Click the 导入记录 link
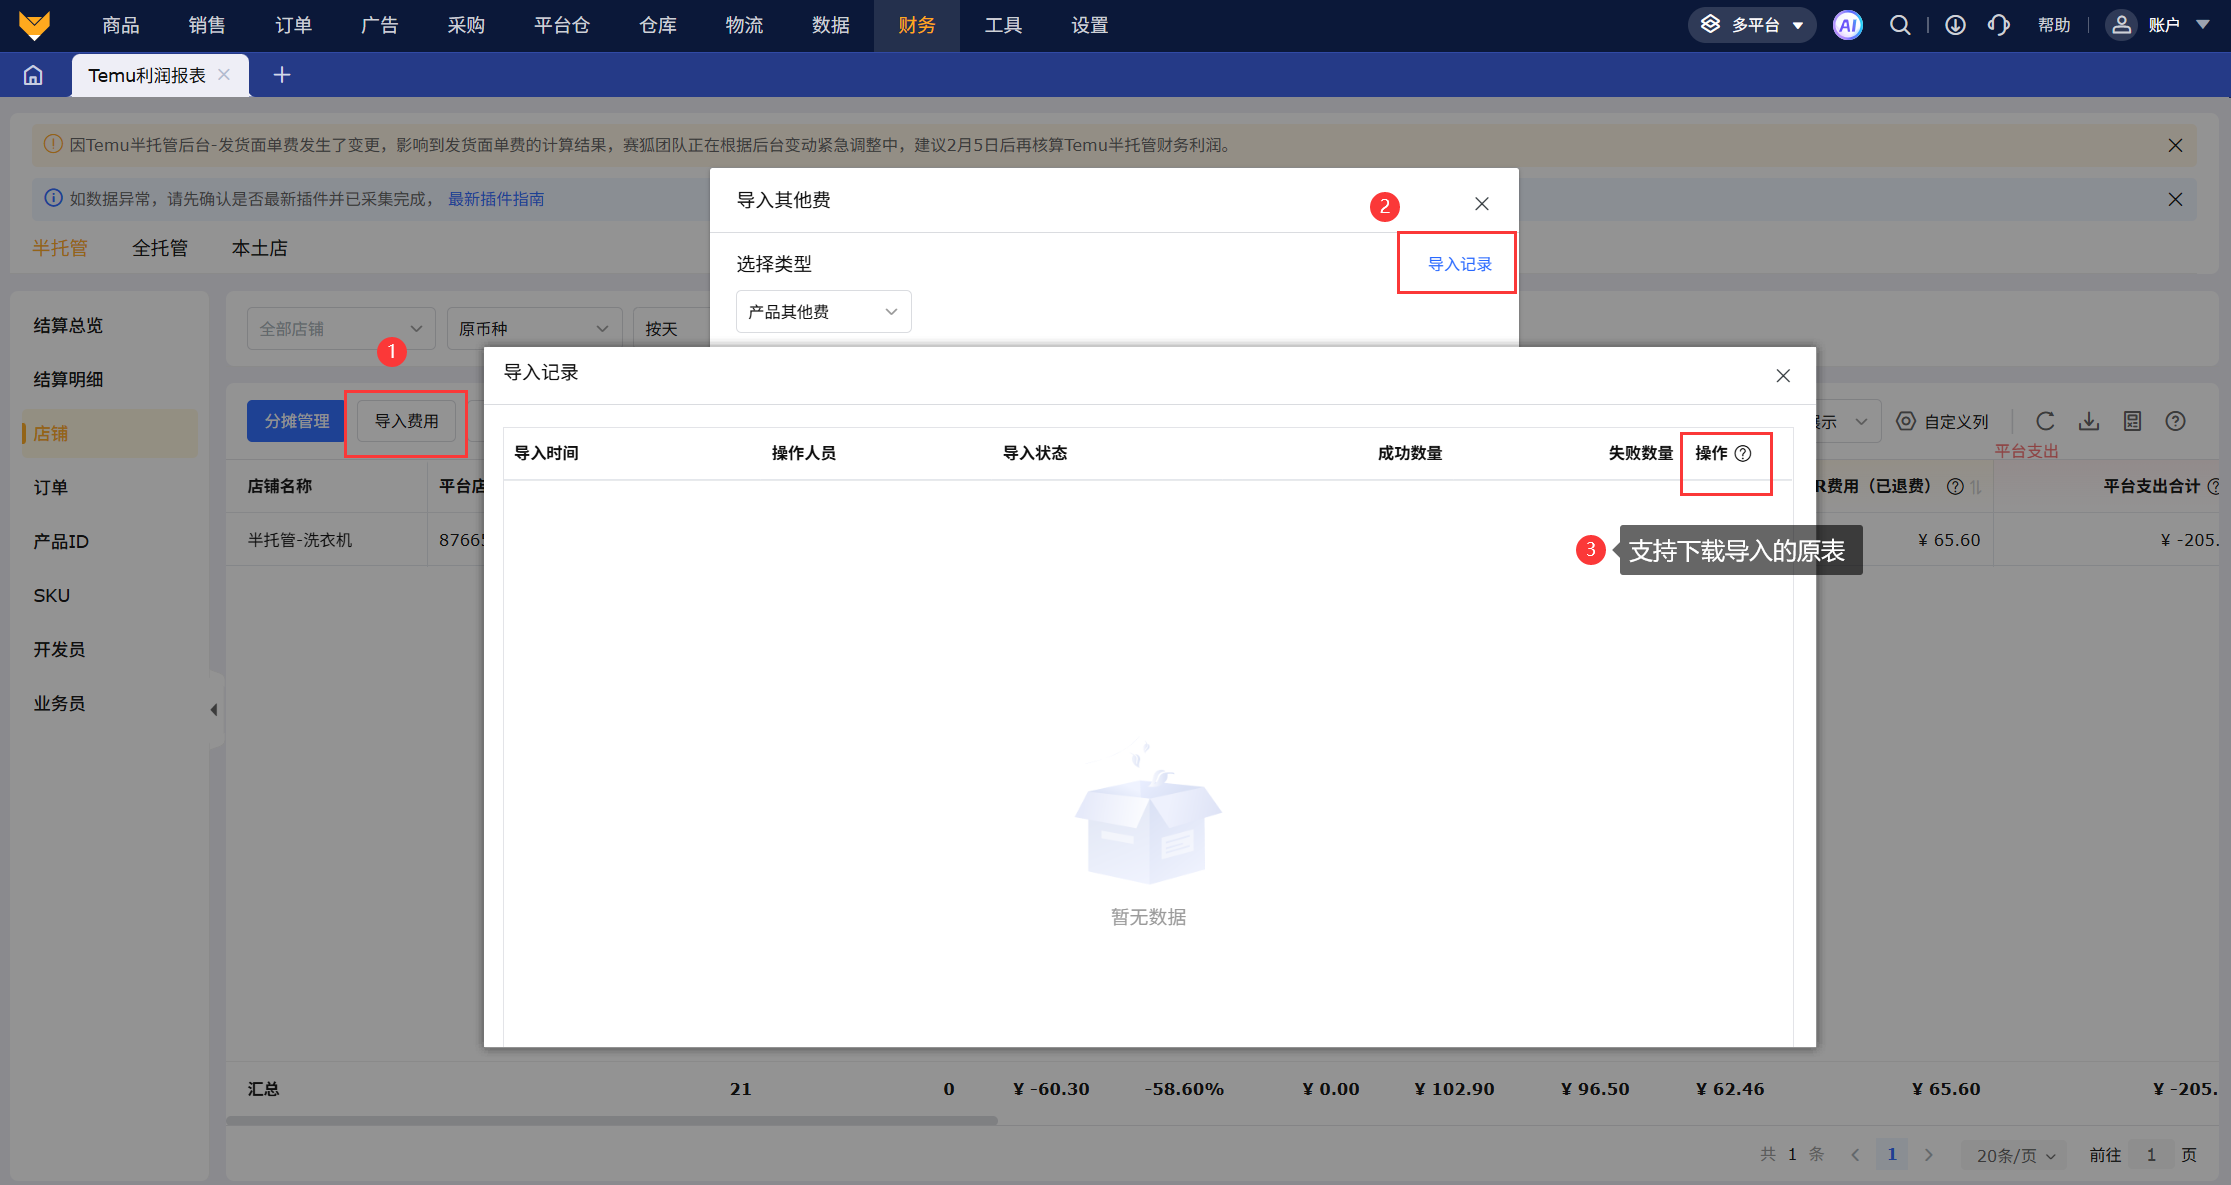Image resolution: width=2231 pixels, height=1185 pixels. point(1459,264)
